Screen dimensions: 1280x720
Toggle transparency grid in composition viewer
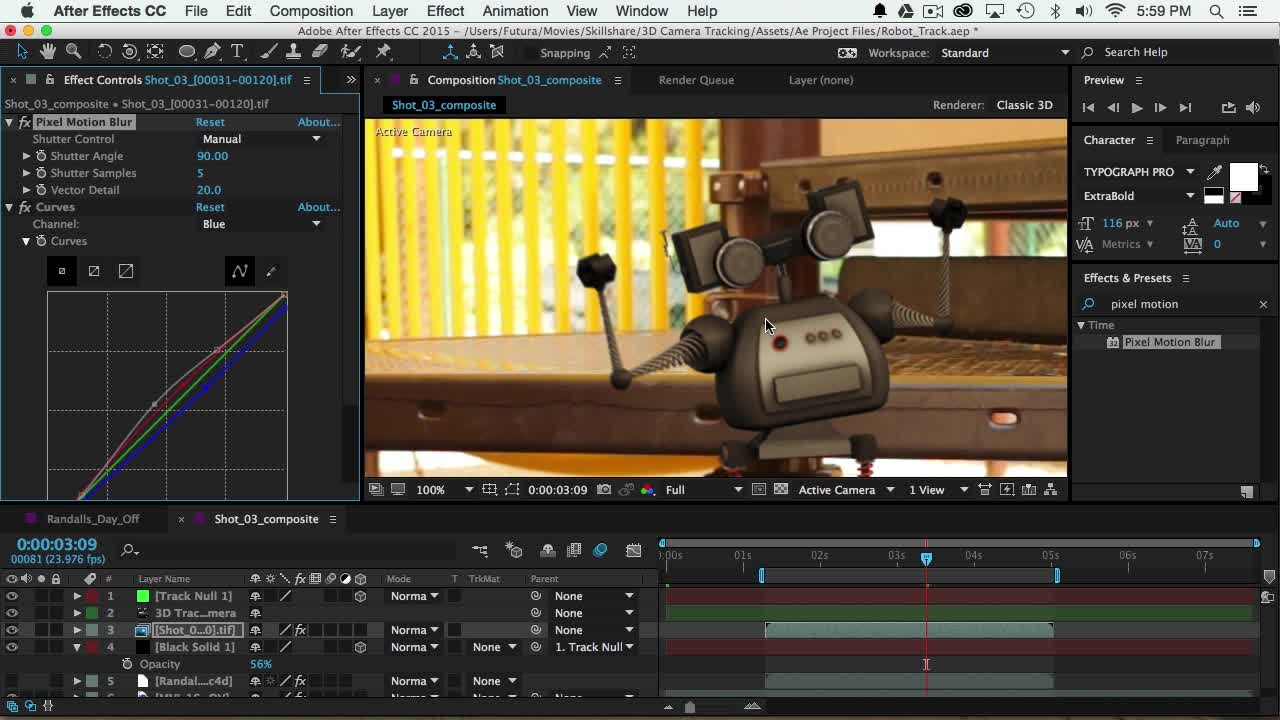coord(780,490)
